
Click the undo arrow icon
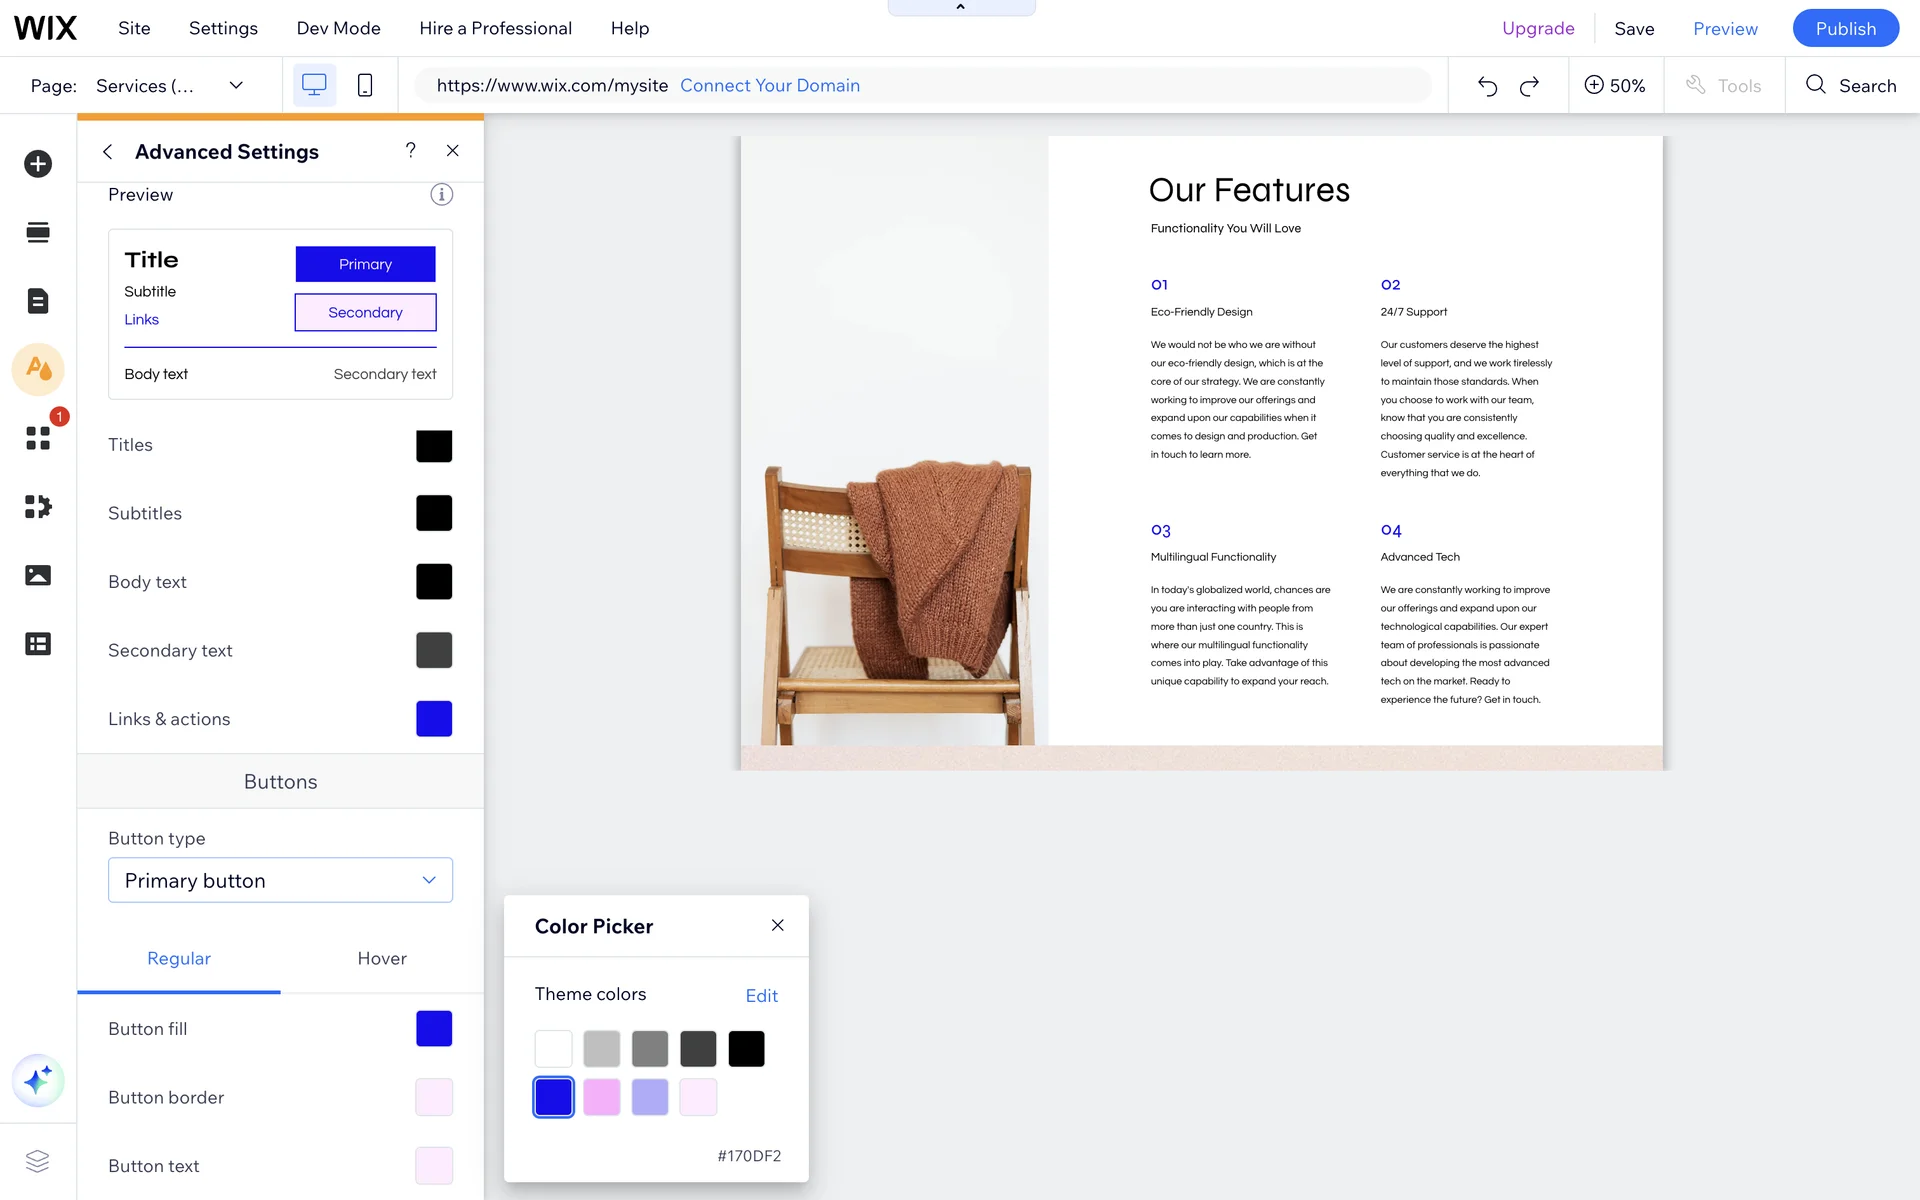[1487, 86]
